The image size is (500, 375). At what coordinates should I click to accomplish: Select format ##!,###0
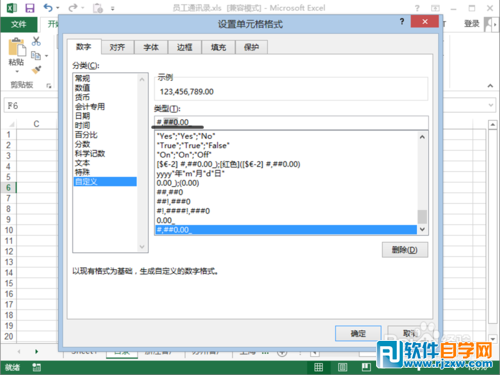[286, 201]
